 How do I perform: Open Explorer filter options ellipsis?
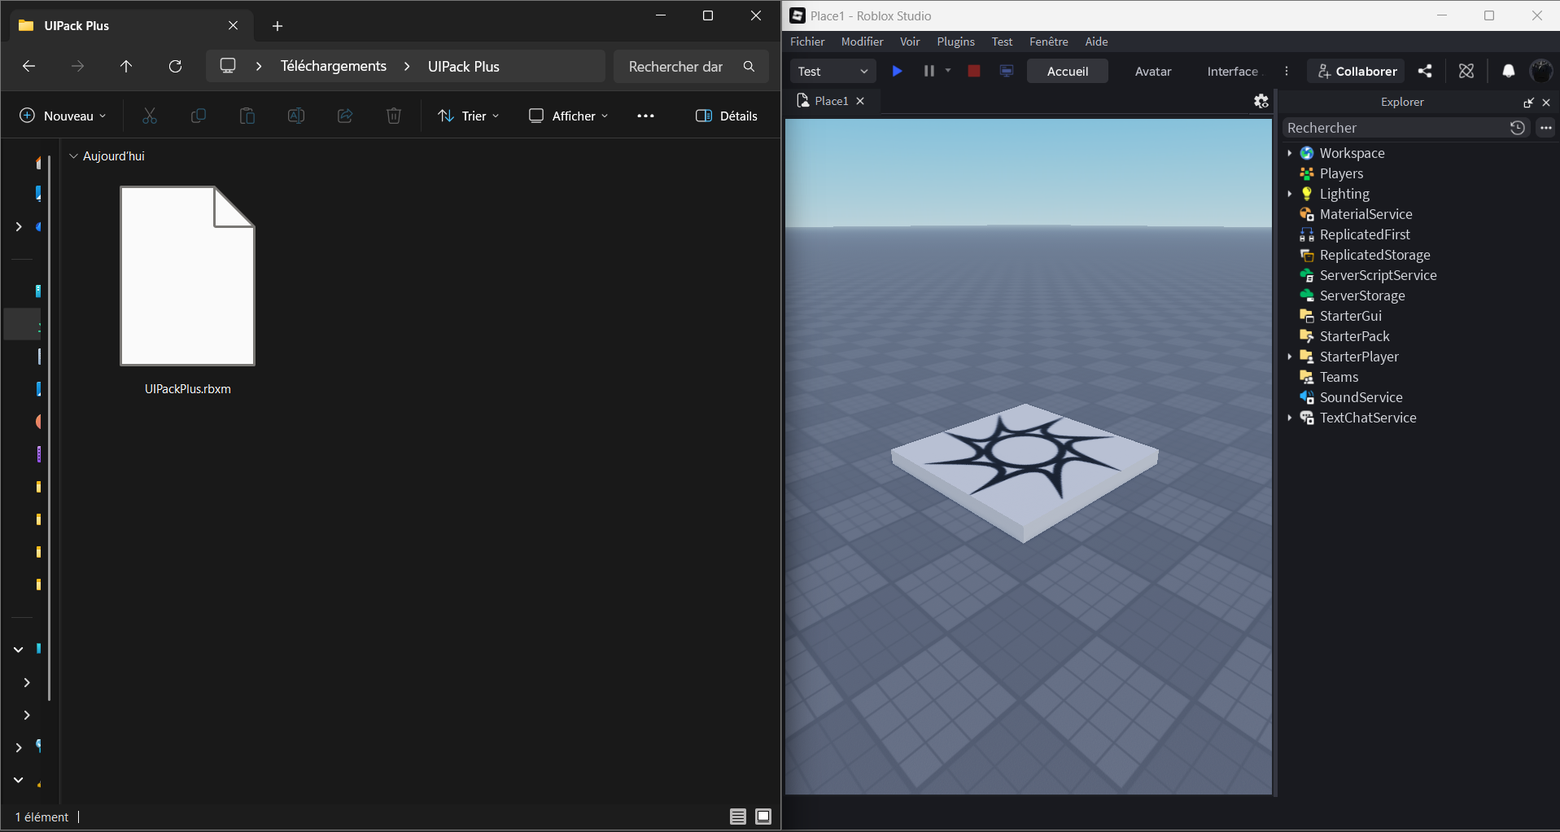point(1546,128)
